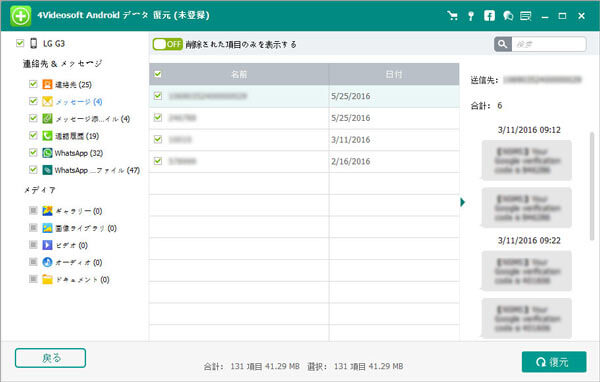Uncheck the call history (19) checkbox
This screenshot has height=382, width=600.
click(x=33, y=135)
